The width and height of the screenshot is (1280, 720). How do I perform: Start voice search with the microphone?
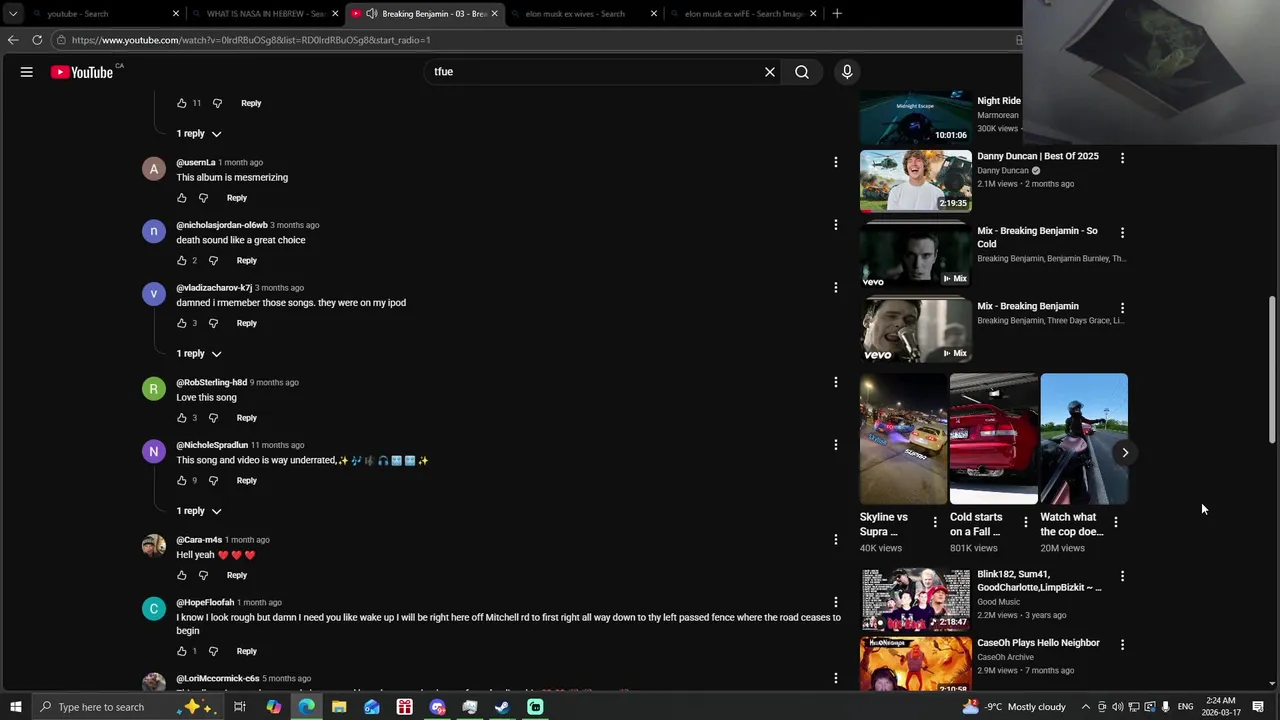(847, 72)
